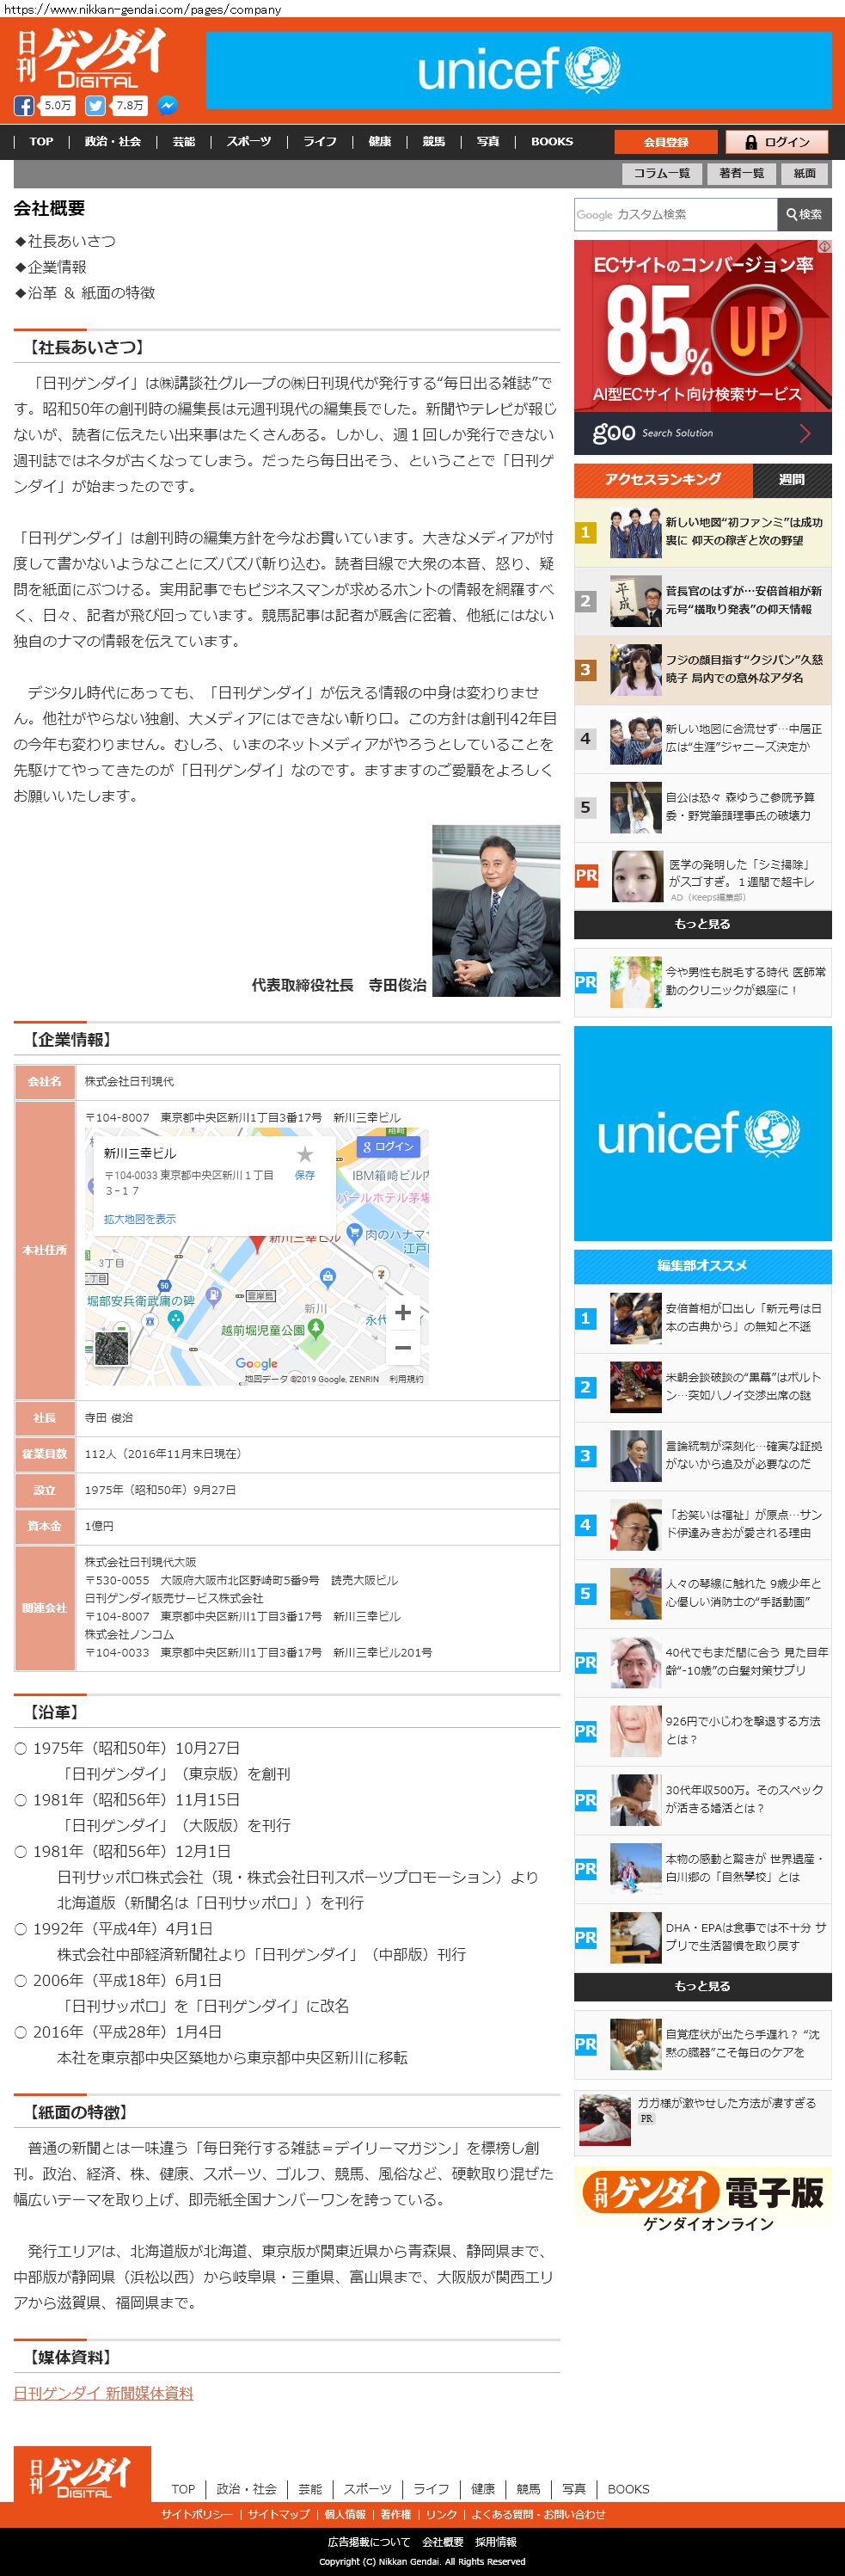Click the 紙面 button
Screen dimensions: 845x2576
coord(805,173)
